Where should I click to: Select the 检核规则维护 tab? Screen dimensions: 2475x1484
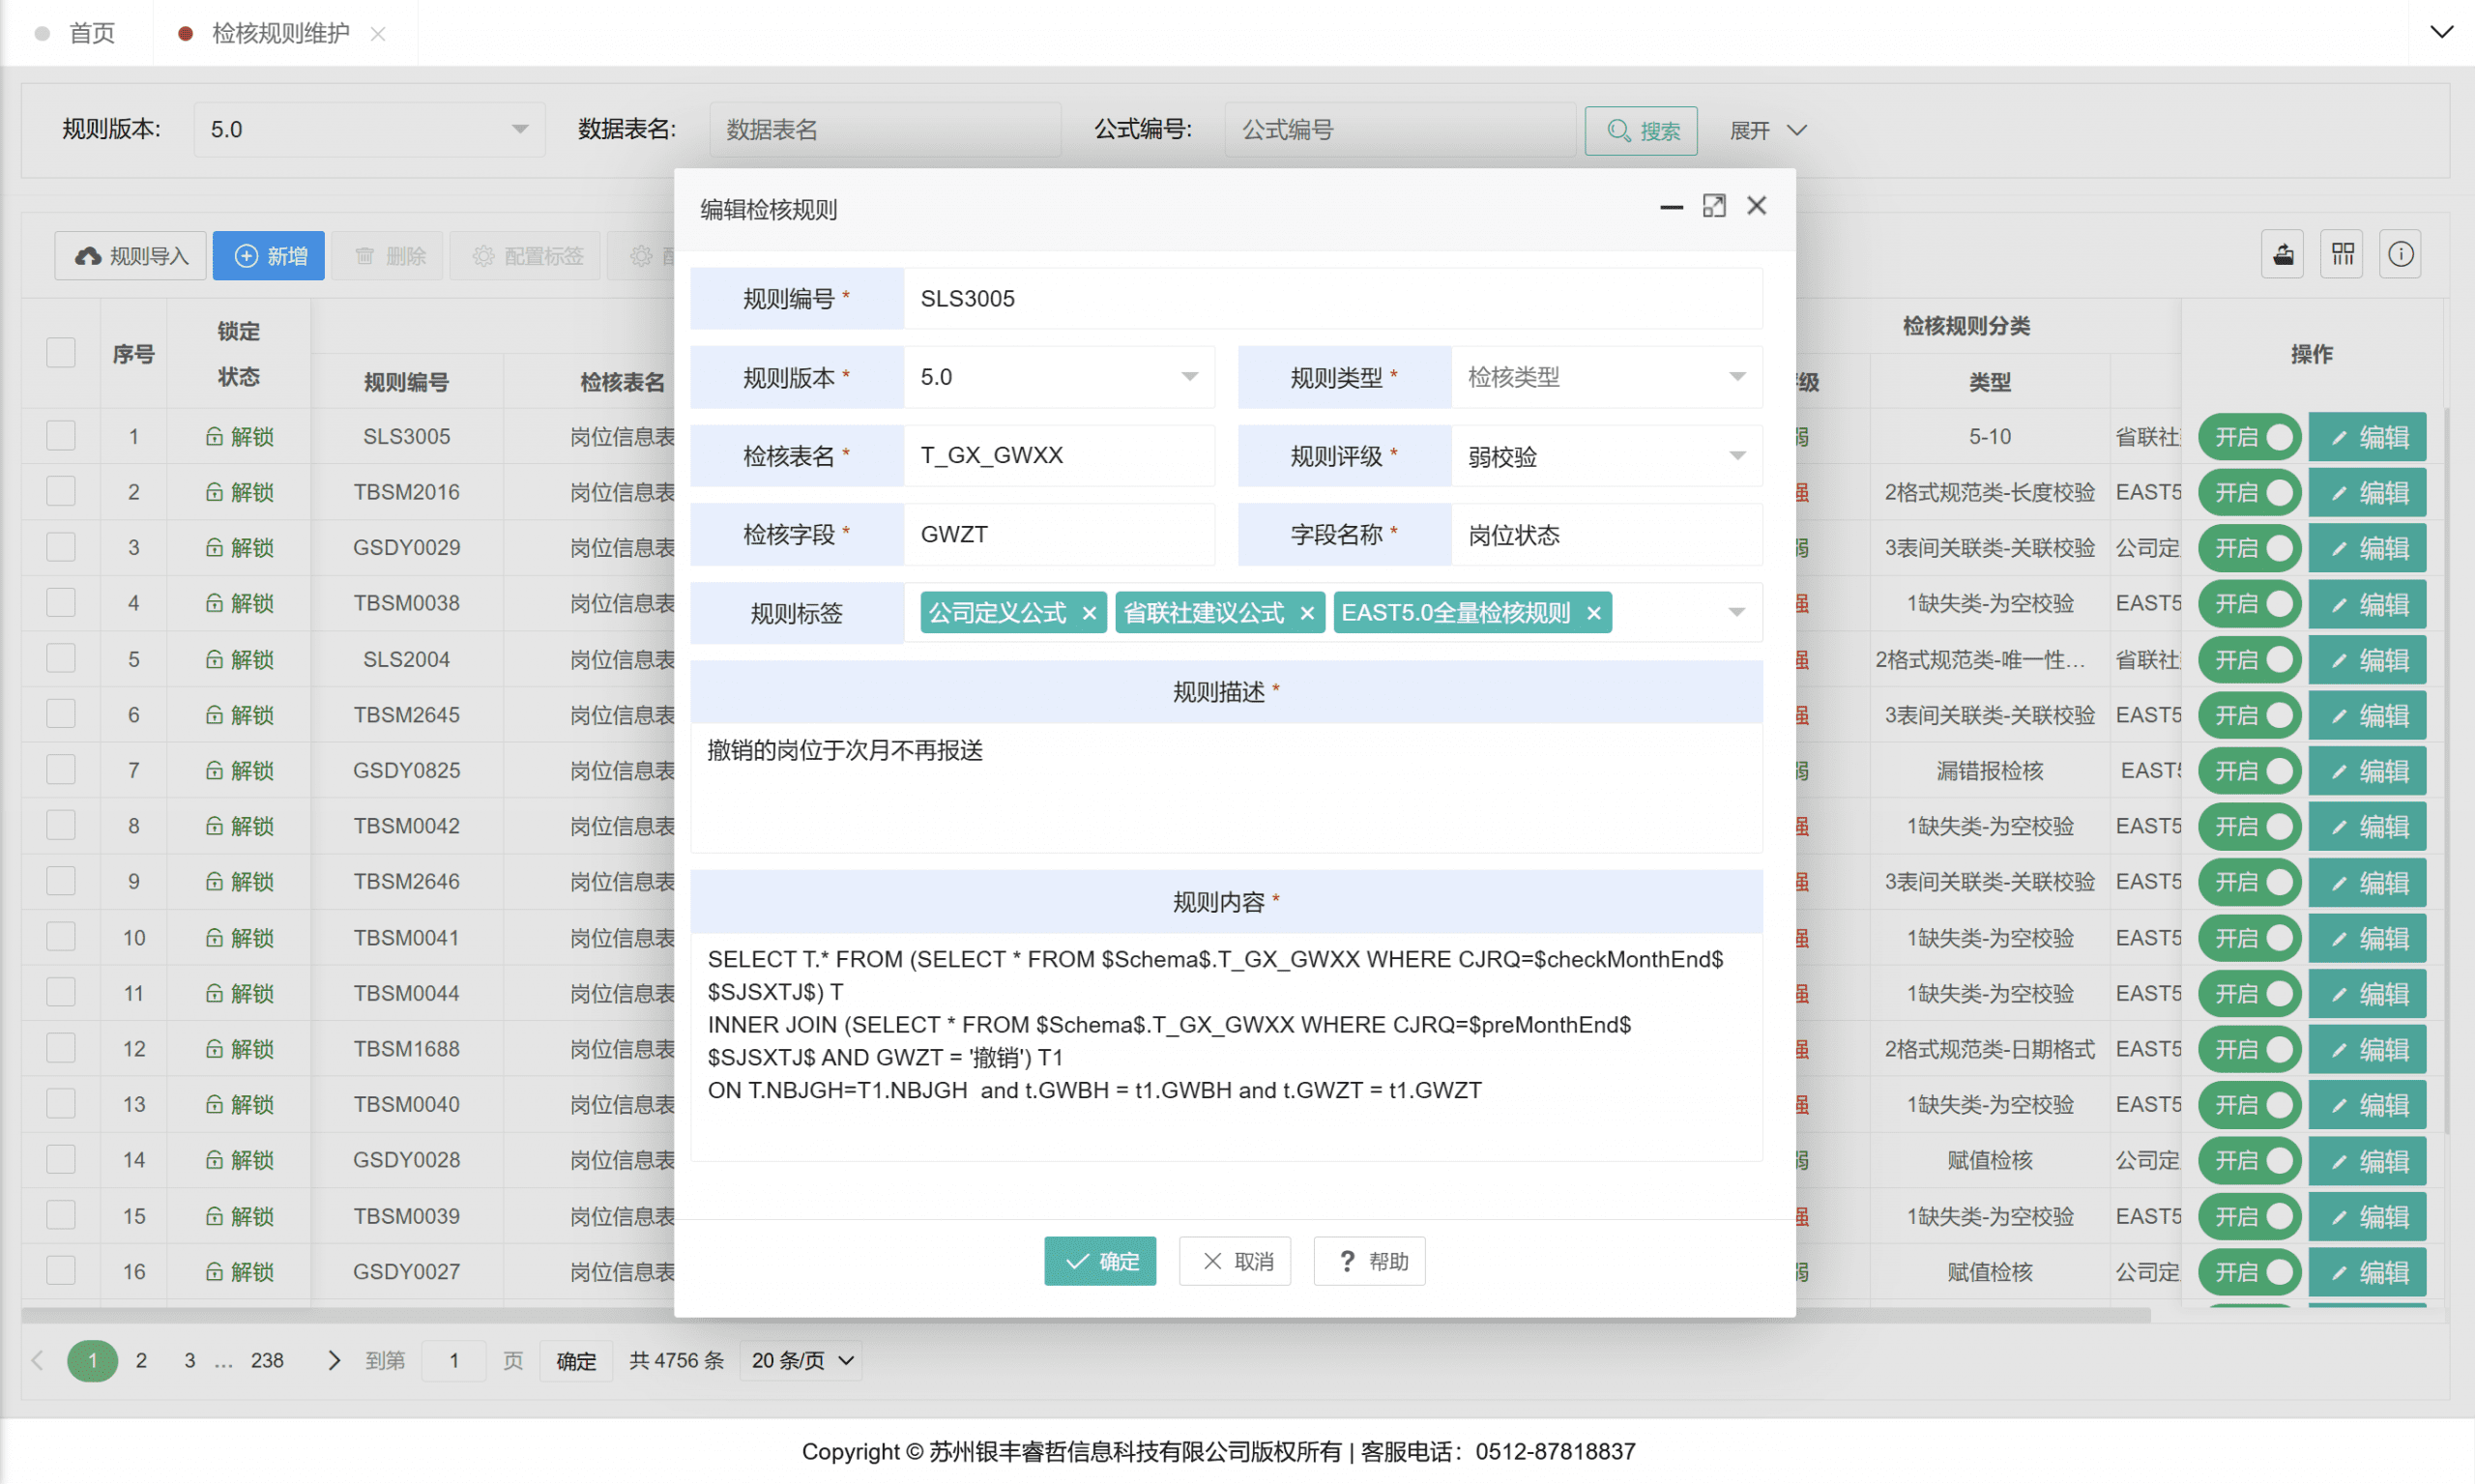click(280, 33)
